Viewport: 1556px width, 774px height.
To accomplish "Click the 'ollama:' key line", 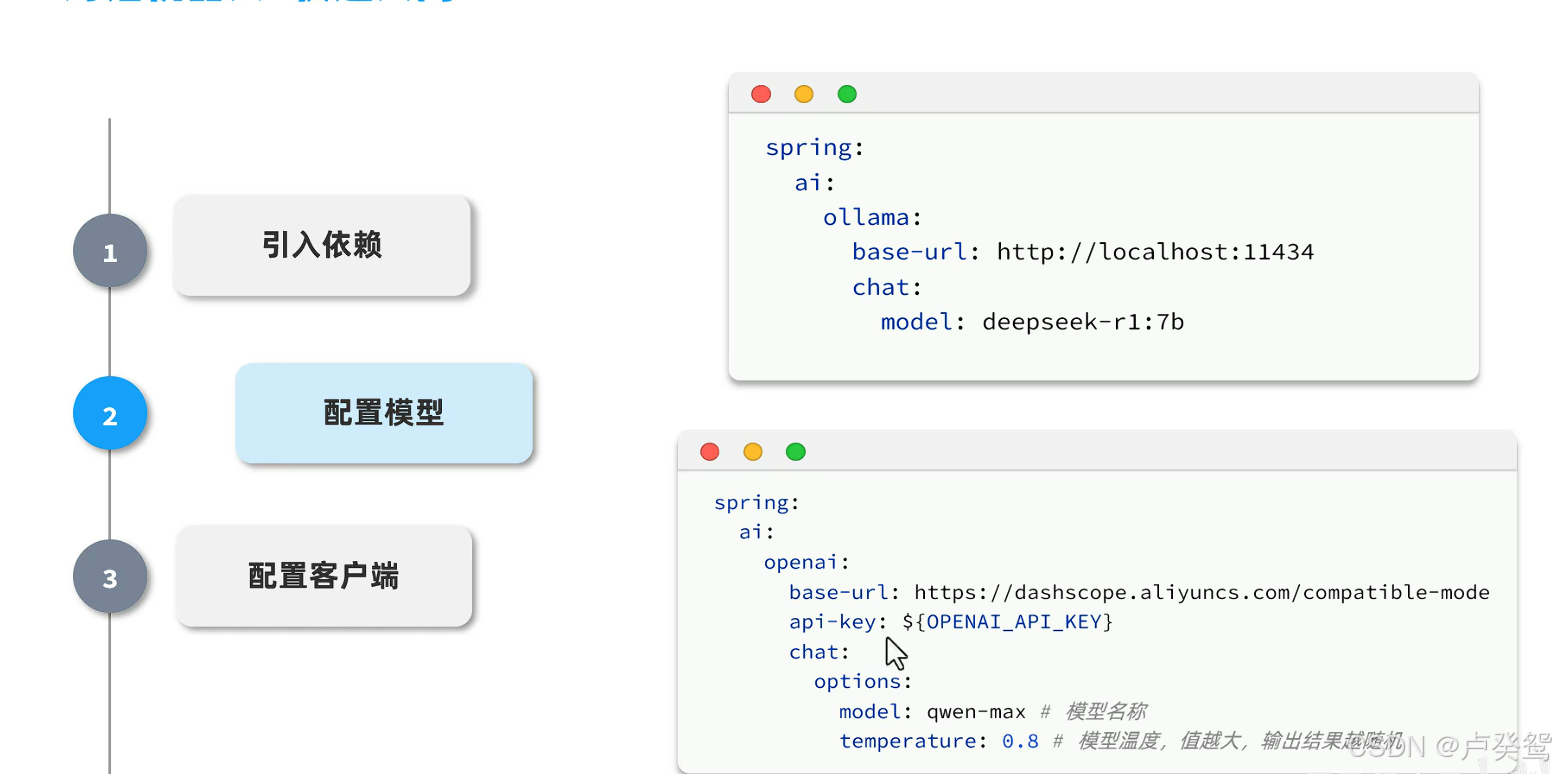I will [x=872, y=218].
